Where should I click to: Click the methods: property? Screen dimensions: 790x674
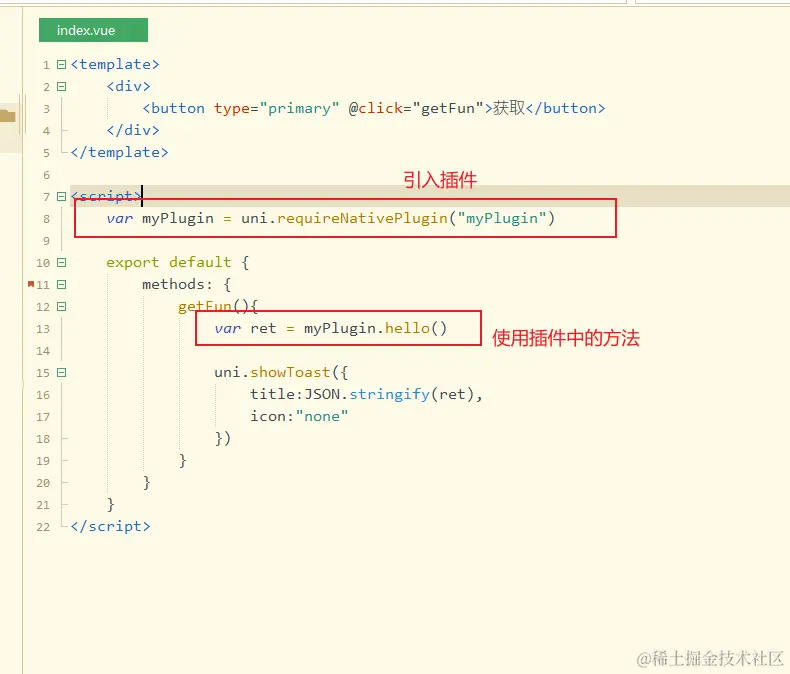pos(177,284)
